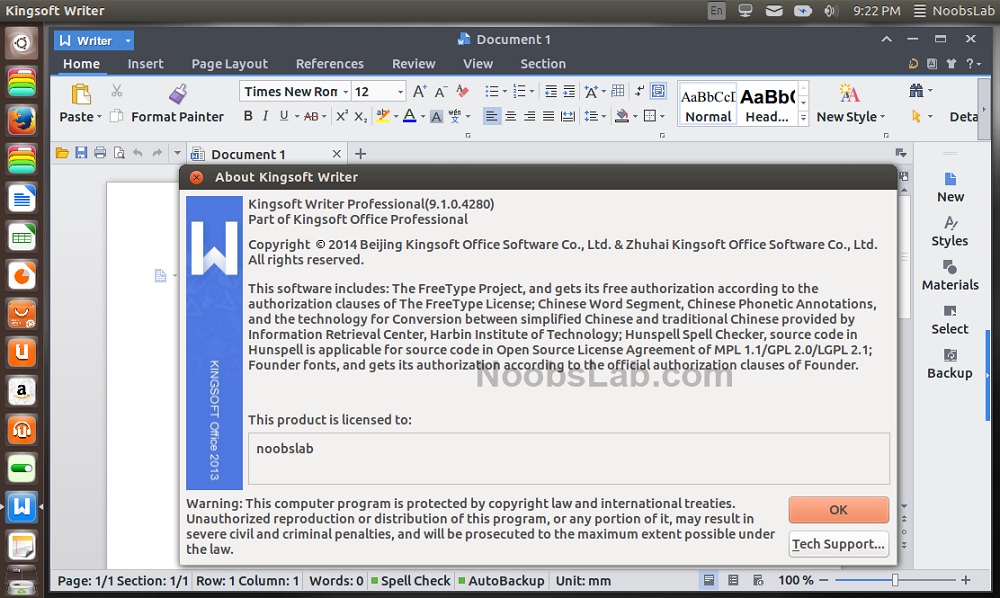The width and height of the screenshot is (1000, 598).
Task: Click the Cut scissors icon
Action: click(116, 91)
